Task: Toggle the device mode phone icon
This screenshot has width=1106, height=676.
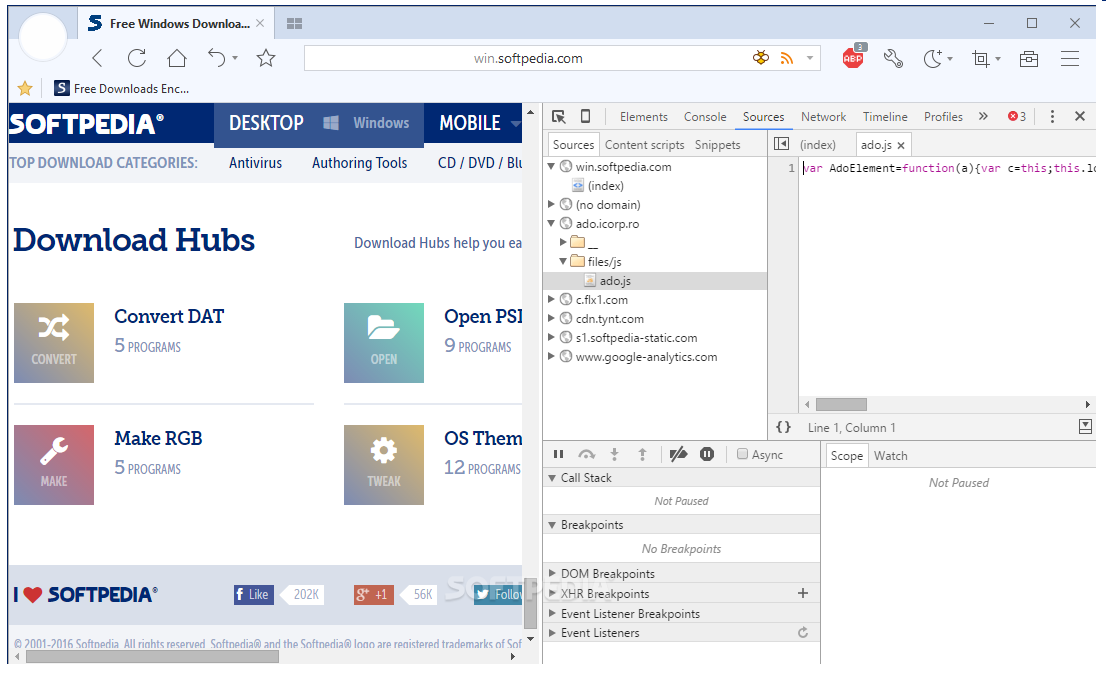Action: [x=585, y=116]
